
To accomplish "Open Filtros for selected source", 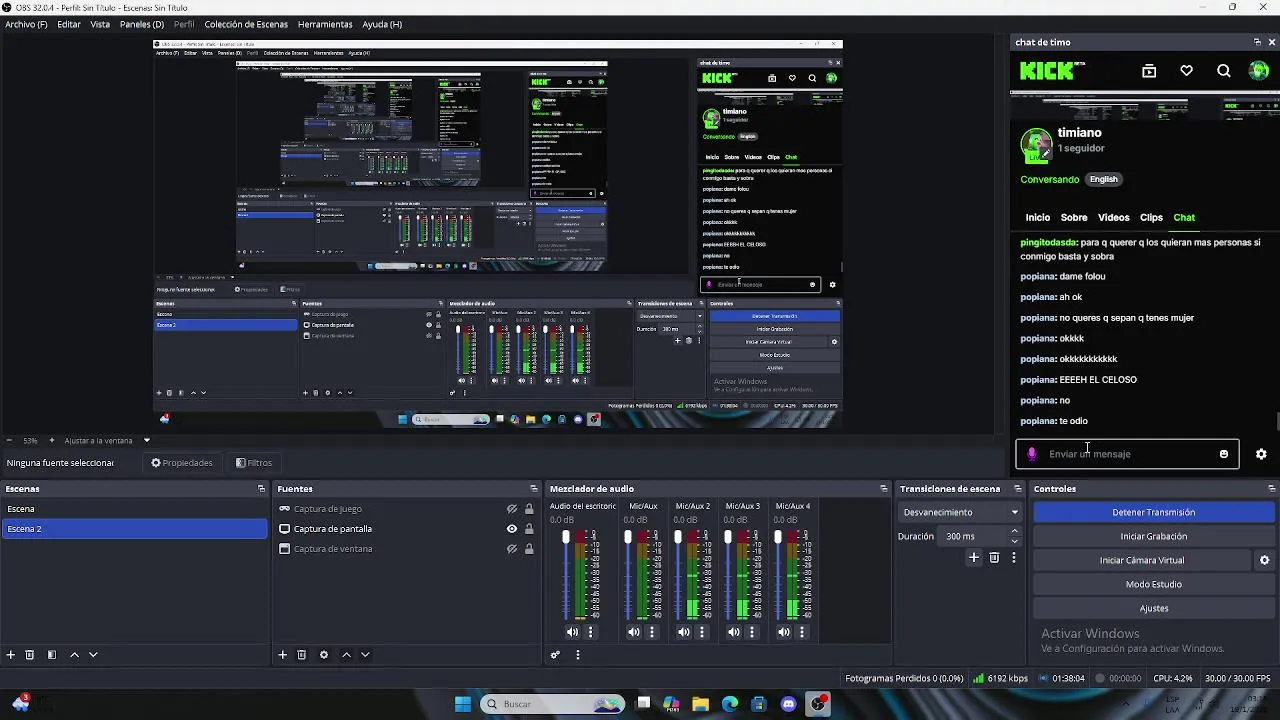I will pyautogui.click(x=254, y=463).
